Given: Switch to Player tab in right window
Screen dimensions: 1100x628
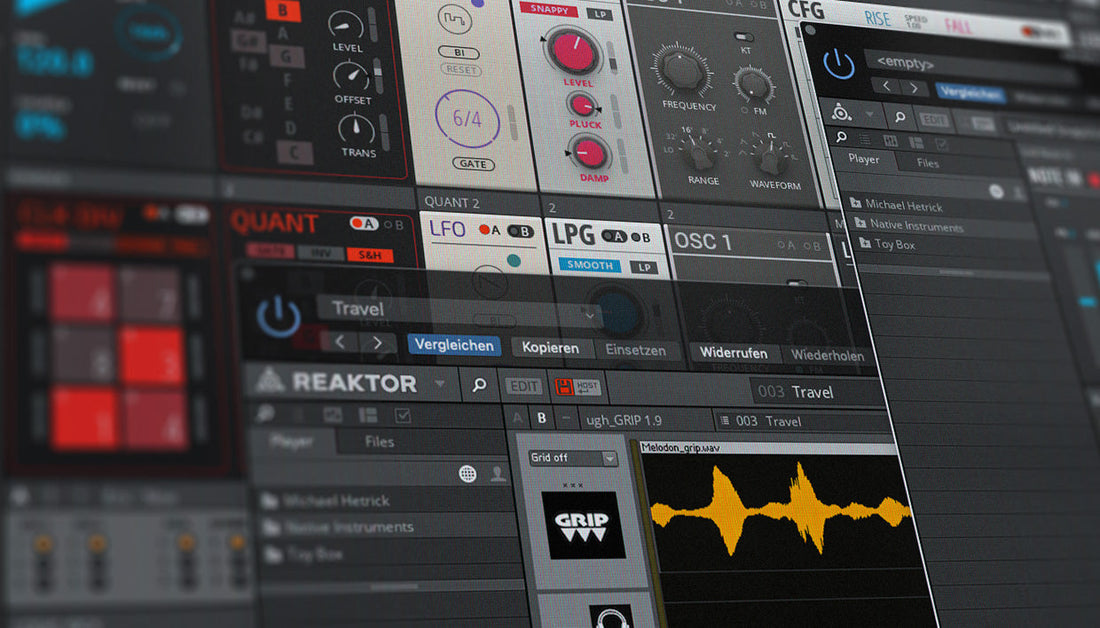Looking at the screenshot, I should [x=864, y=159].
